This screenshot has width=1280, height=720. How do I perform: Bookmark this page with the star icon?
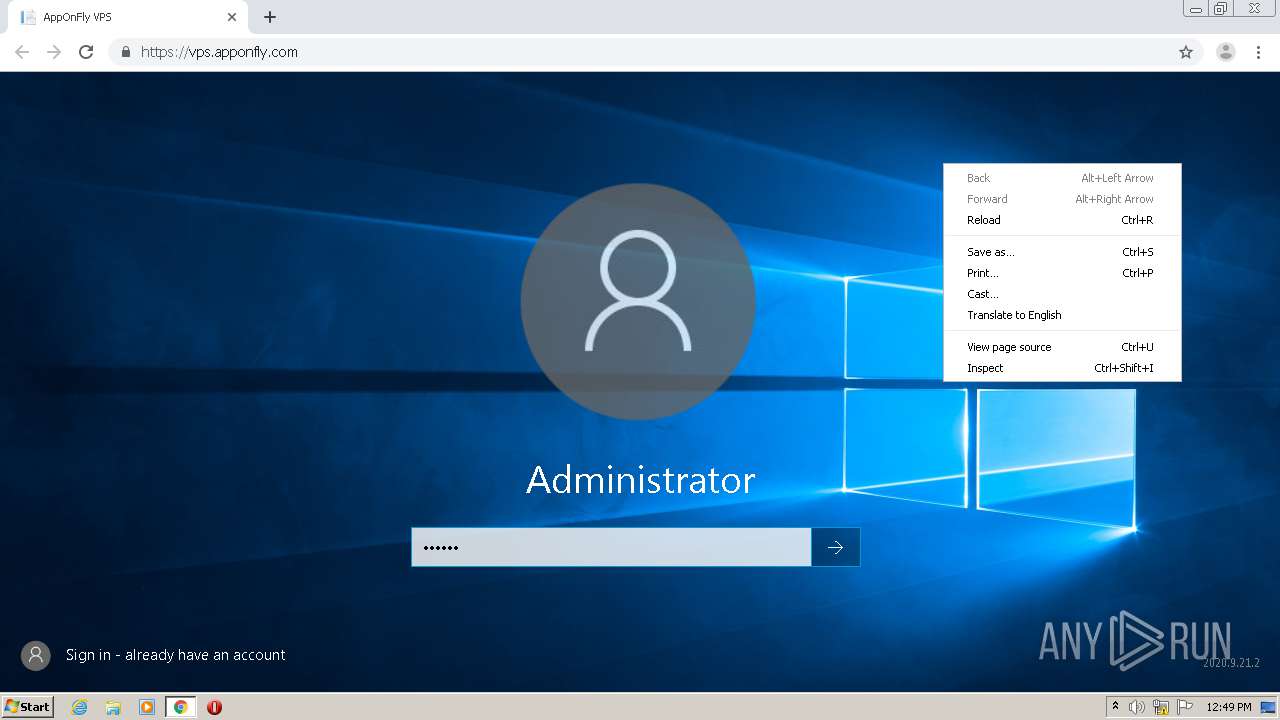[1186, 52]
